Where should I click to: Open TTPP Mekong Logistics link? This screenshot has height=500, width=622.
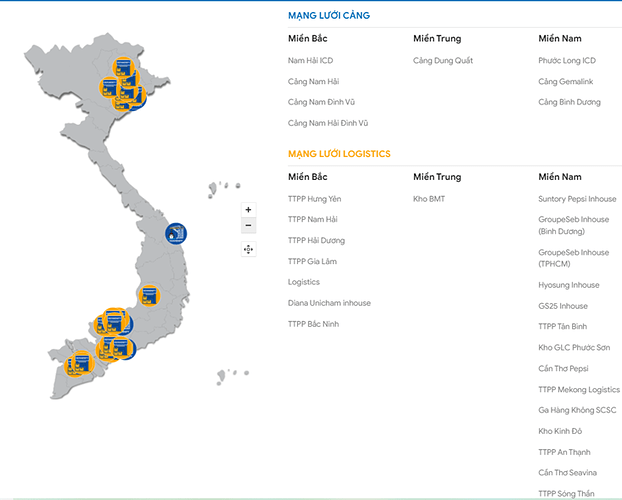point(579,389)
